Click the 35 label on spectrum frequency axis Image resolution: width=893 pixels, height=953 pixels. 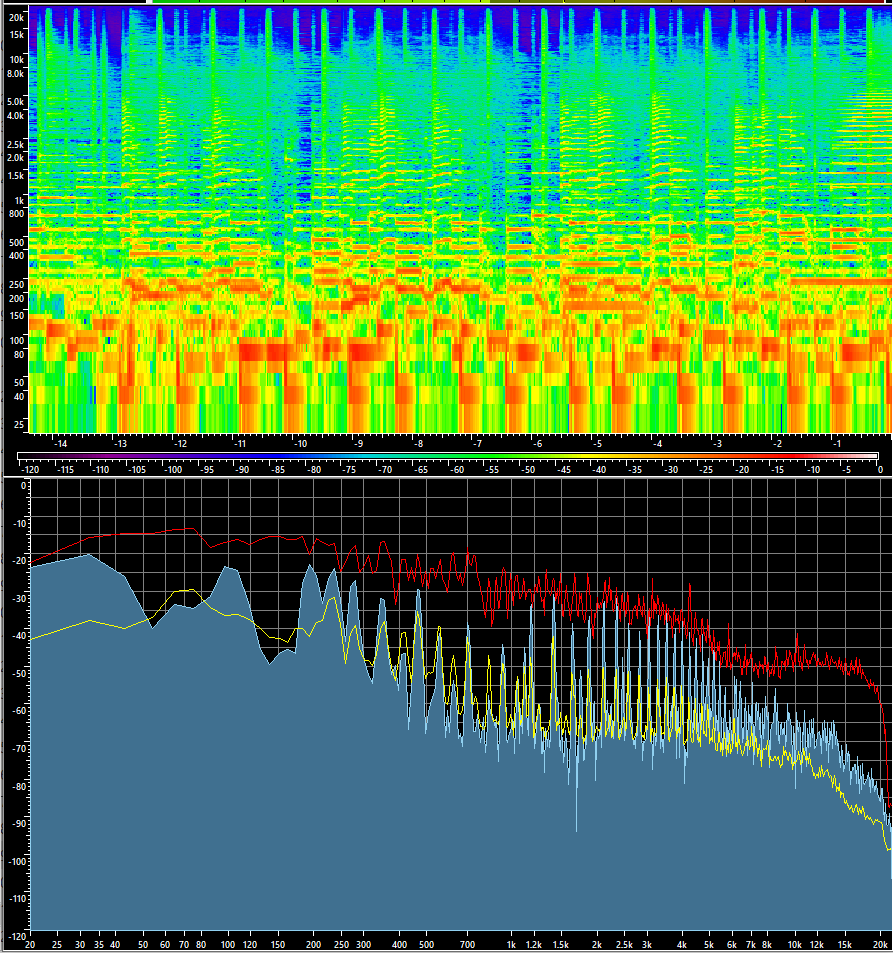click(x=99, y=945)
